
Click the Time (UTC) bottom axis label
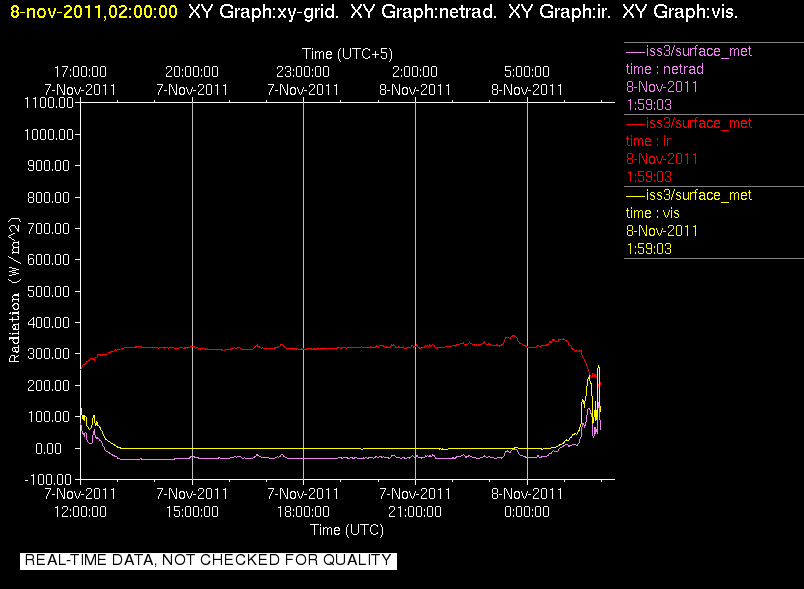[x=347, y=530]
